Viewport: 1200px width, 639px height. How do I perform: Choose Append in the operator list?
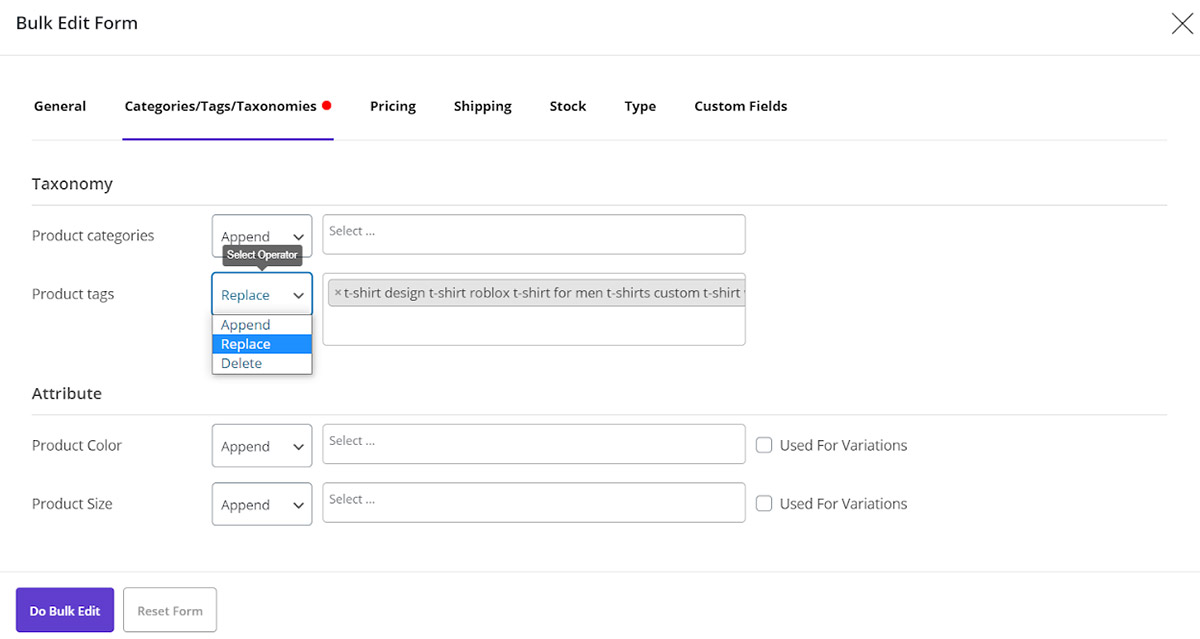pyautogui.click(x=246, y=325)
